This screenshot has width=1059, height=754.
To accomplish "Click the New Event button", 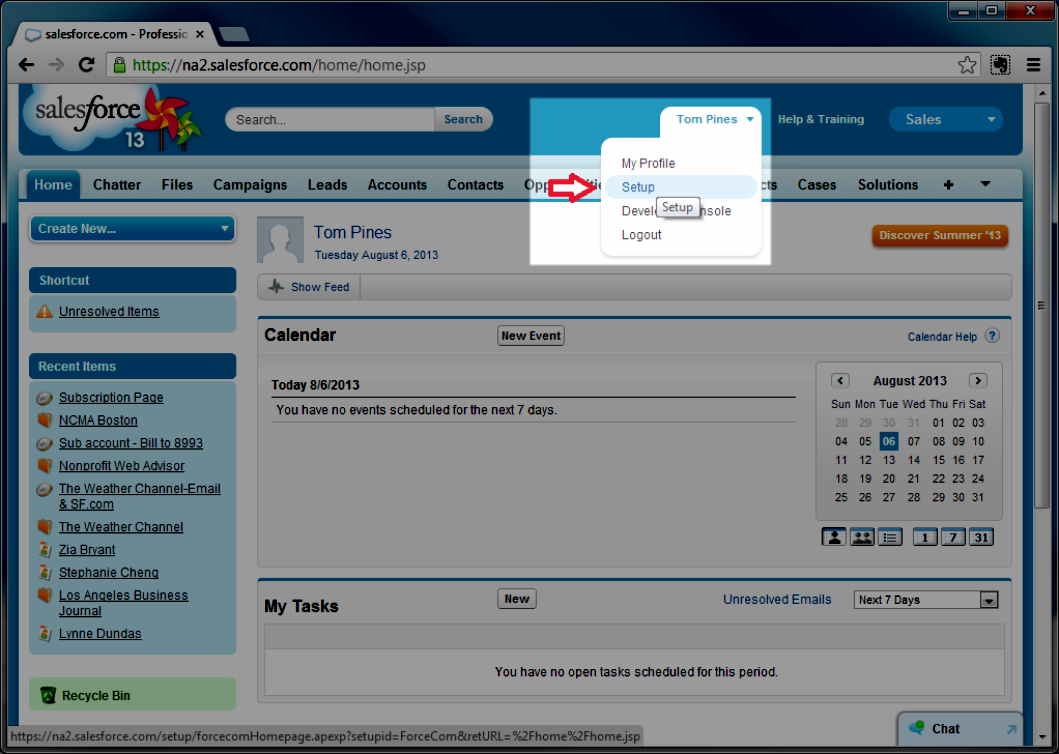I will coord(531,336).
